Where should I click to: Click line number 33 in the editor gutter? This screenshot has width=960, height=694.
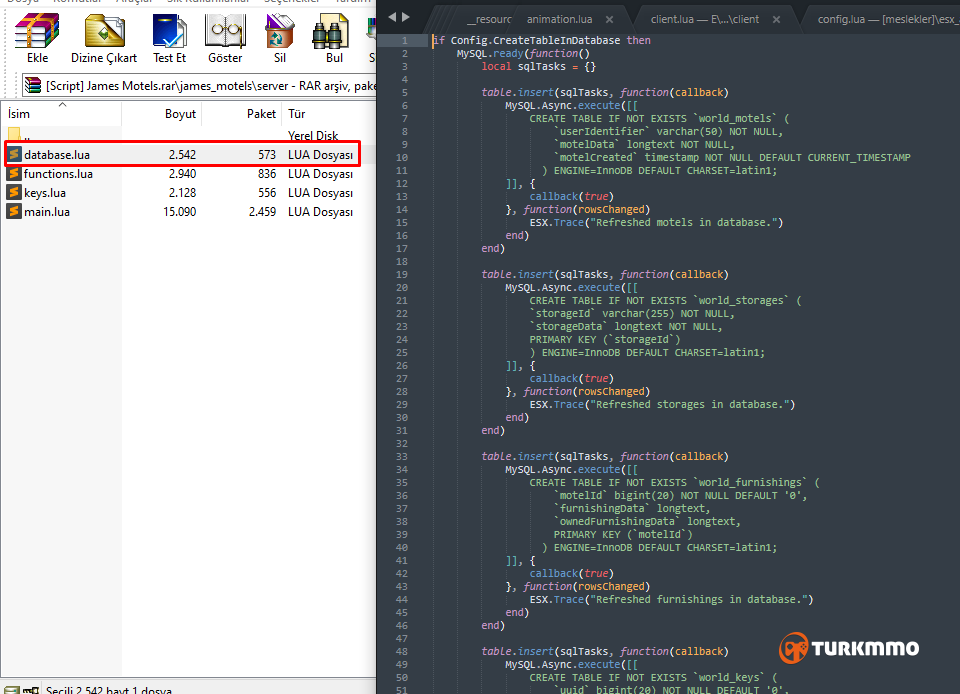[402, 457]
